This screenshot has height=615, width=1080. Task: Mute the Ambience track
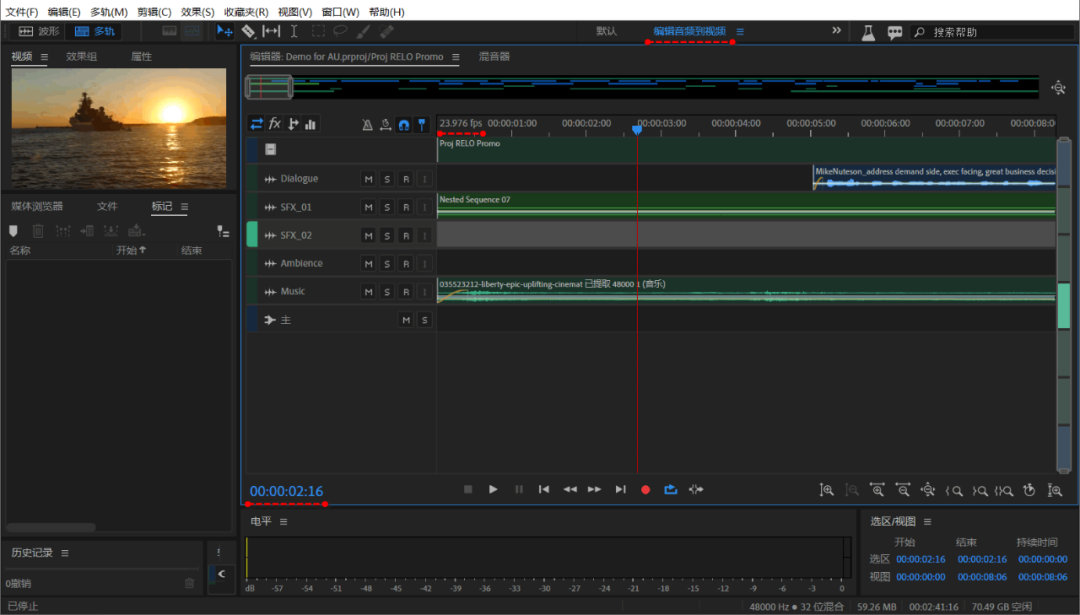point(368,264)
